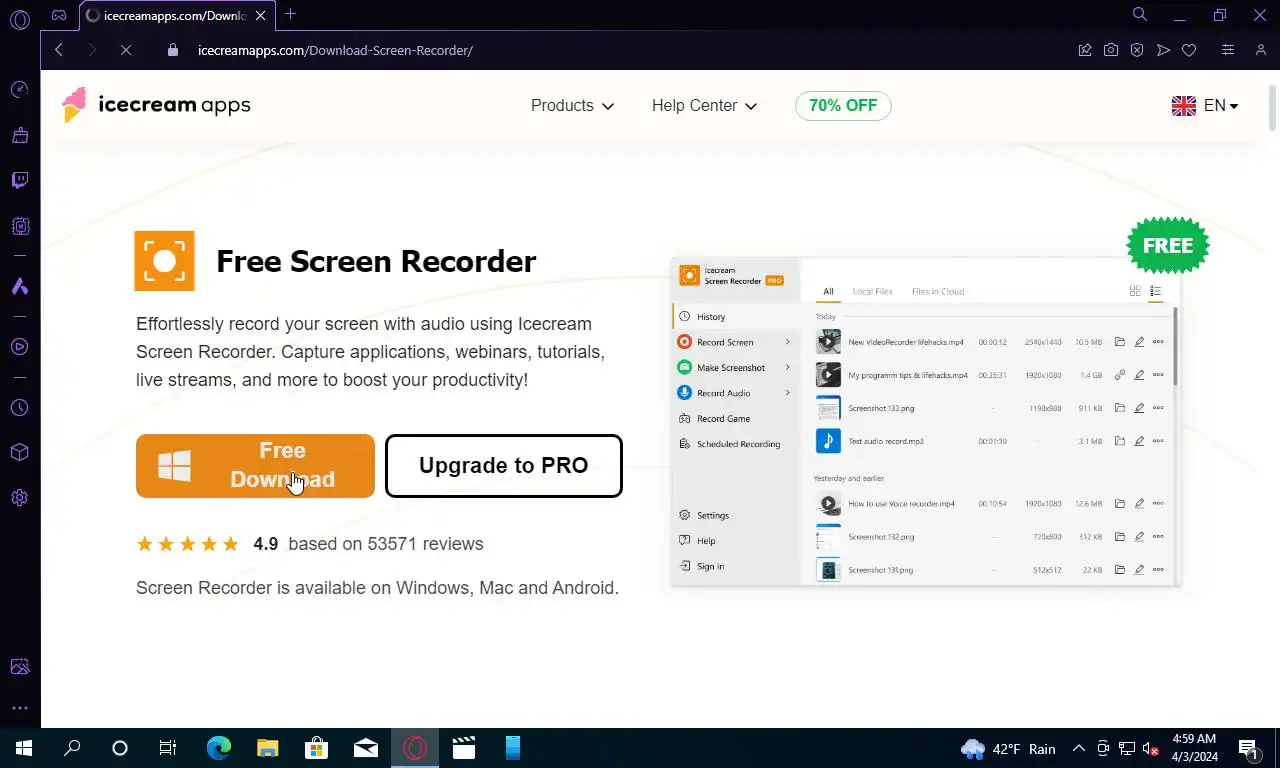Open the GX Corner gamepad tab

[x=59, y=15]
